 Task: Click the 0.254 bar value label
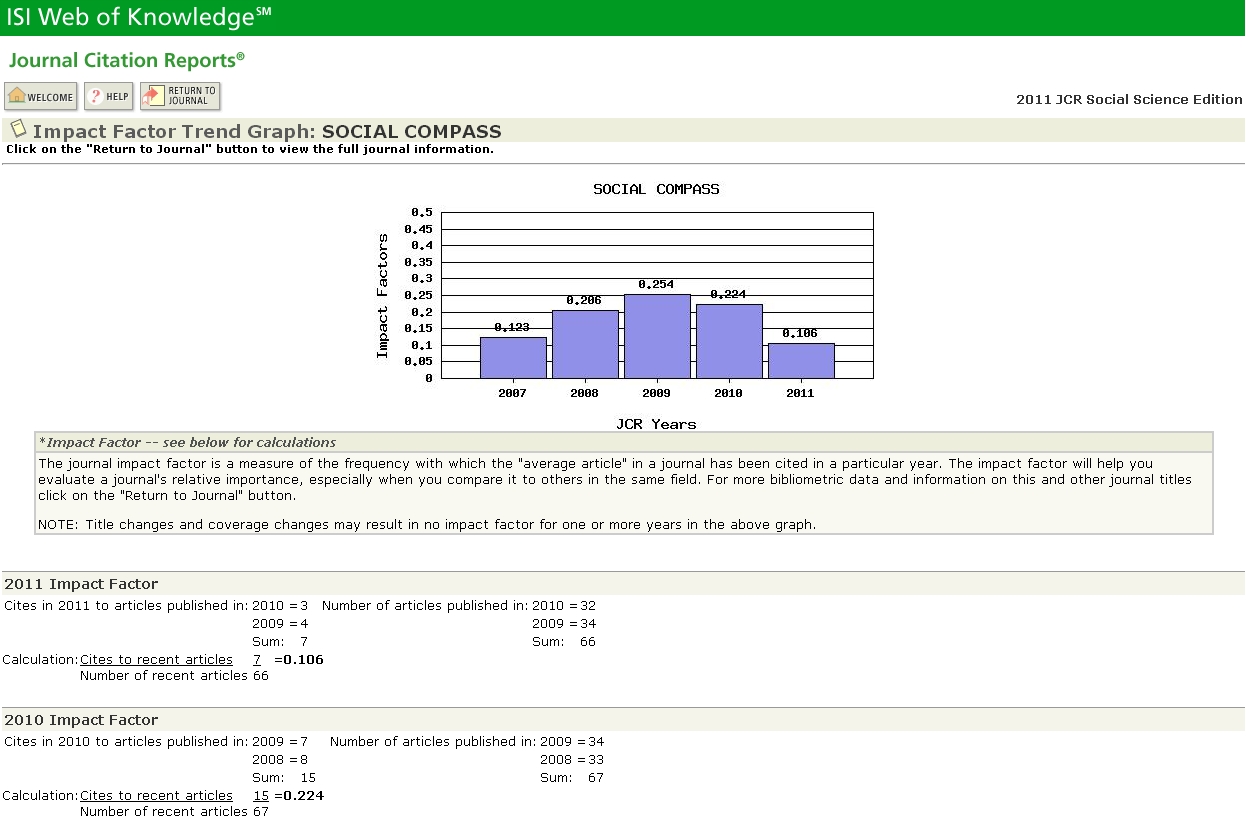click(x=656, y=285)
